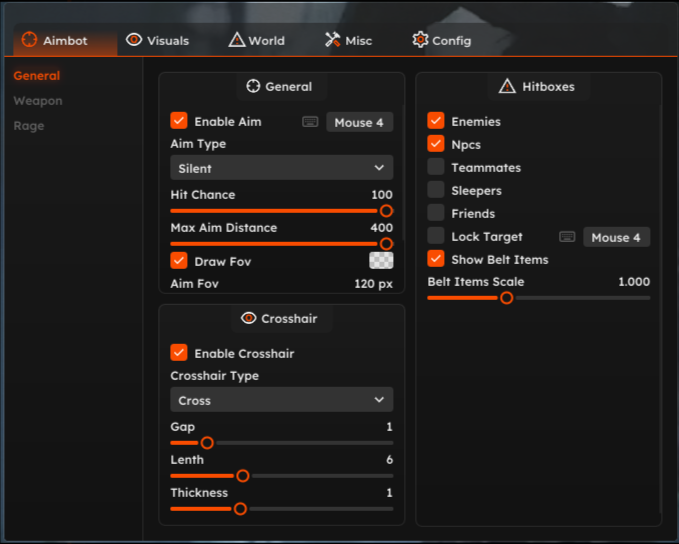Click the tools icon on Misc tab

tap(333, 40)
